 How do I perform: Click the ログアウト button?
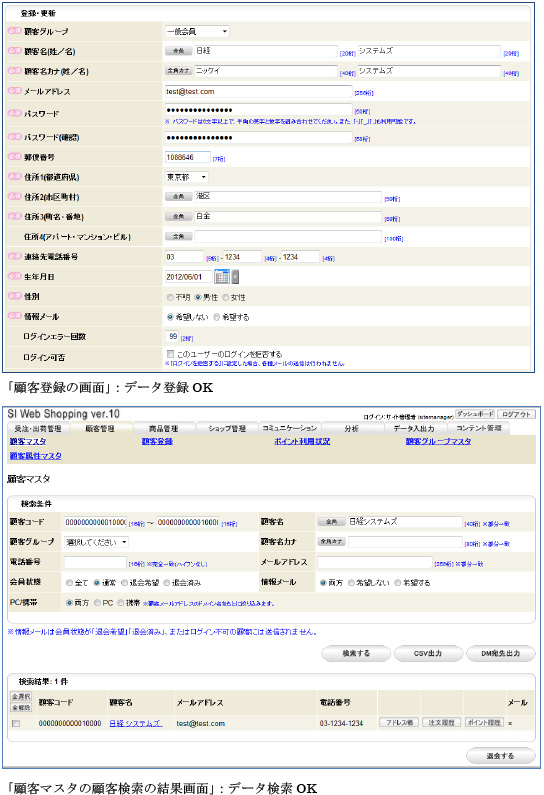(x=516, y=414)
